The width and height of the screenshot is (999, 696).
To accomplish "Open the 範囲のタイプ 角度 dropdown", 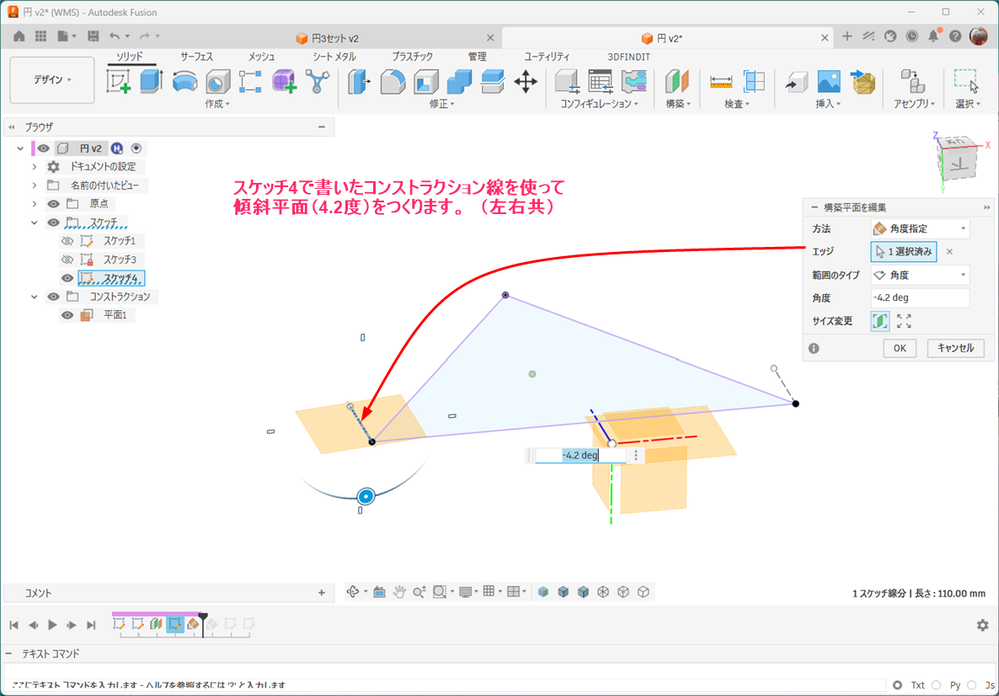I will pos(920,275).
